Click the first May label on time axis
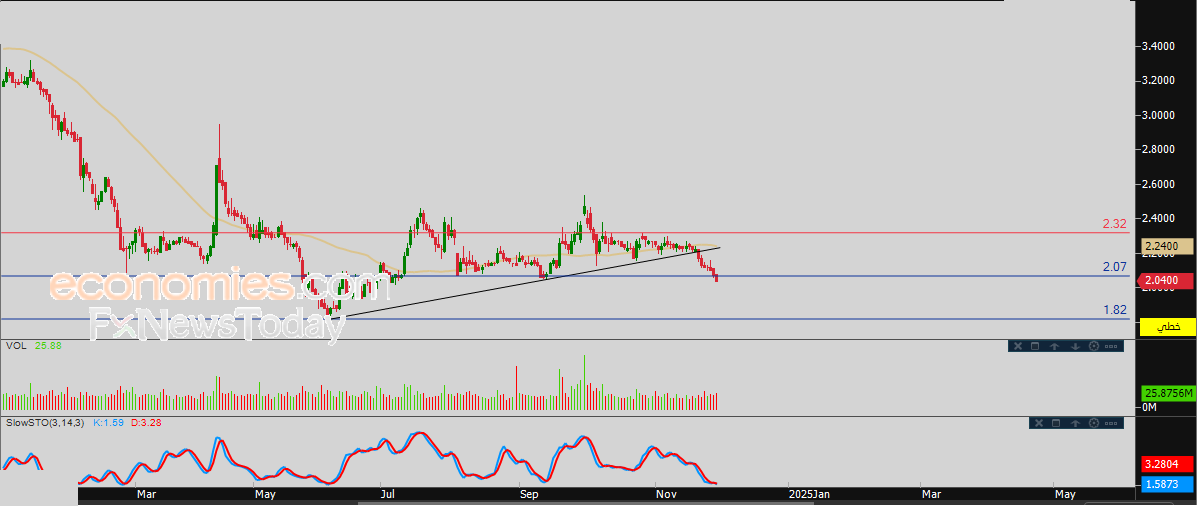Image resolution: width=1197 pixels, height=506 pixels. point(265,495)
